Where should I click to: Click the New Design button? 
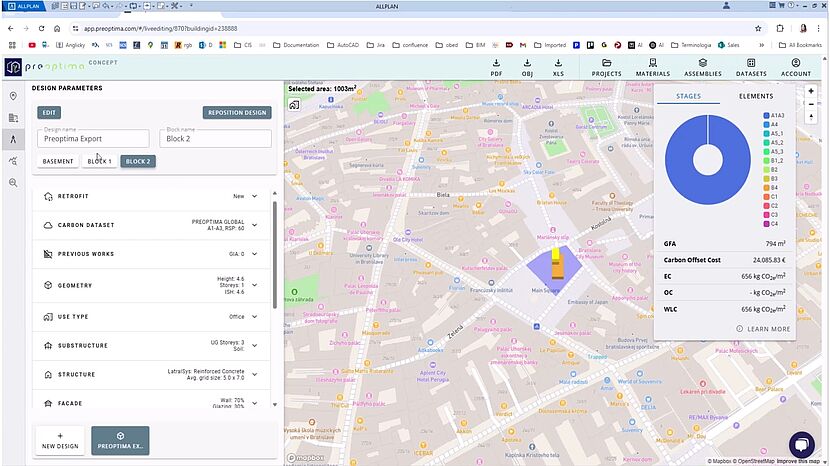[60, 441]
